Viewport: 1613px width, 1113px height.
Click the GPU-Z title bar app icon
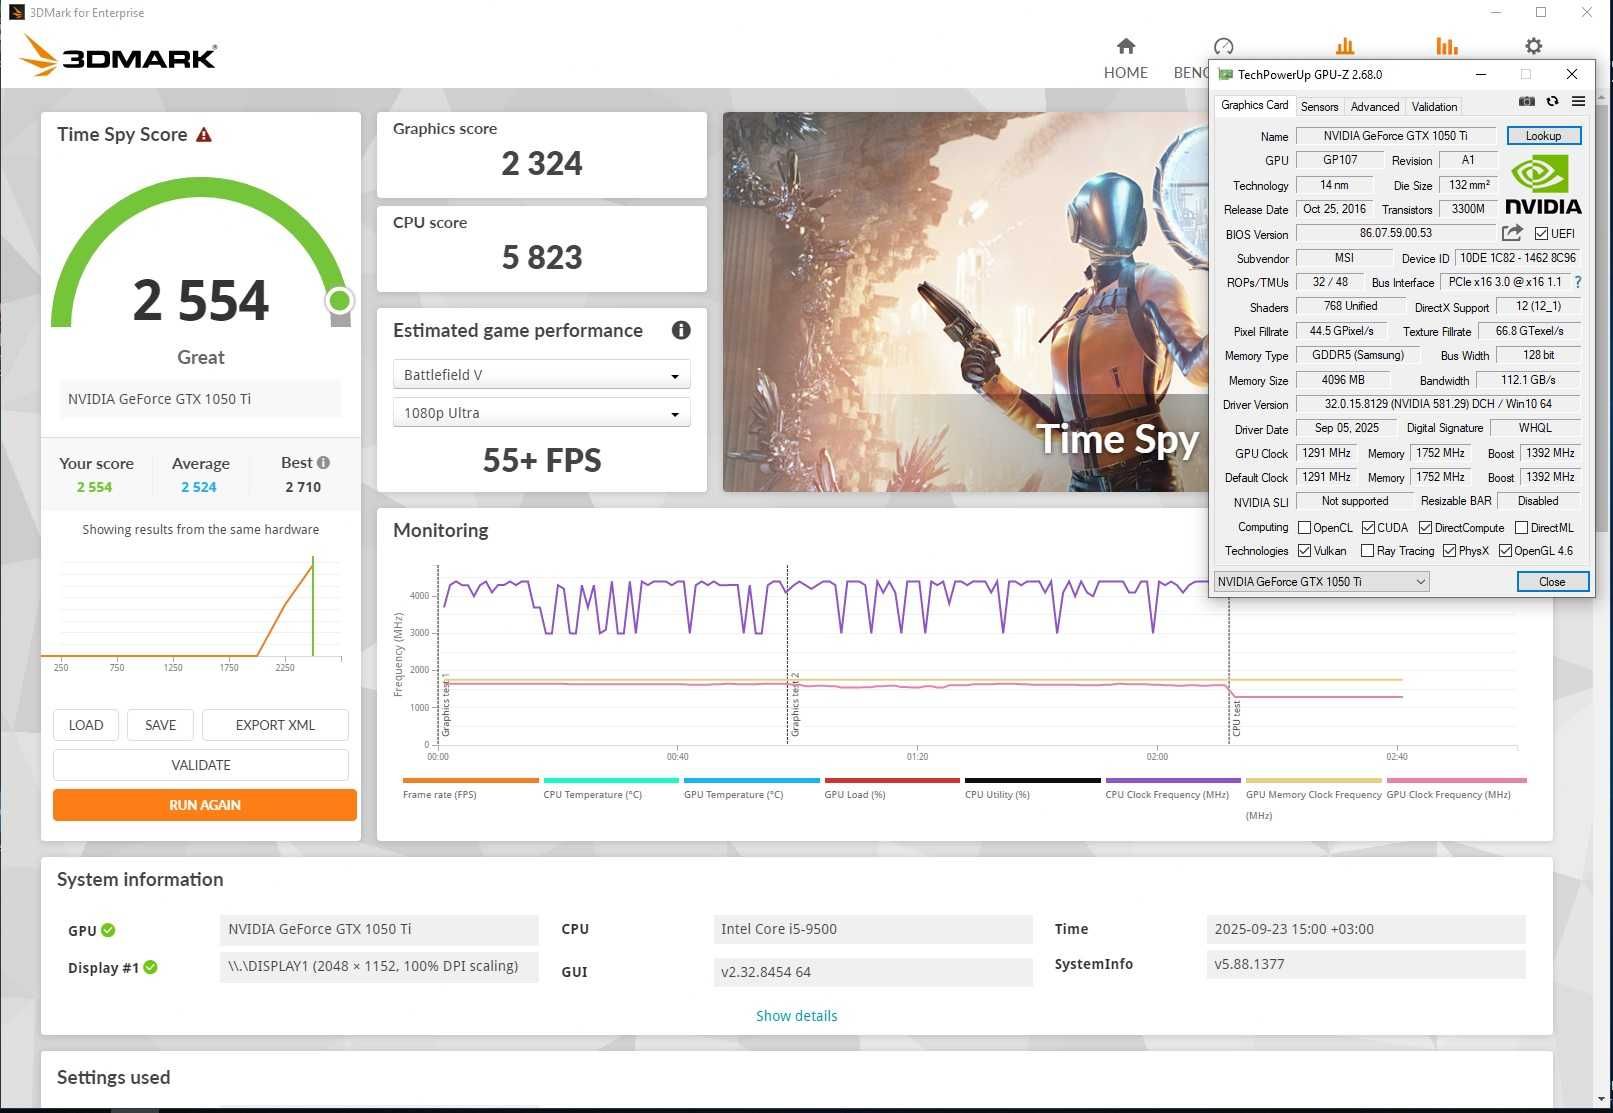point(1225,74)
